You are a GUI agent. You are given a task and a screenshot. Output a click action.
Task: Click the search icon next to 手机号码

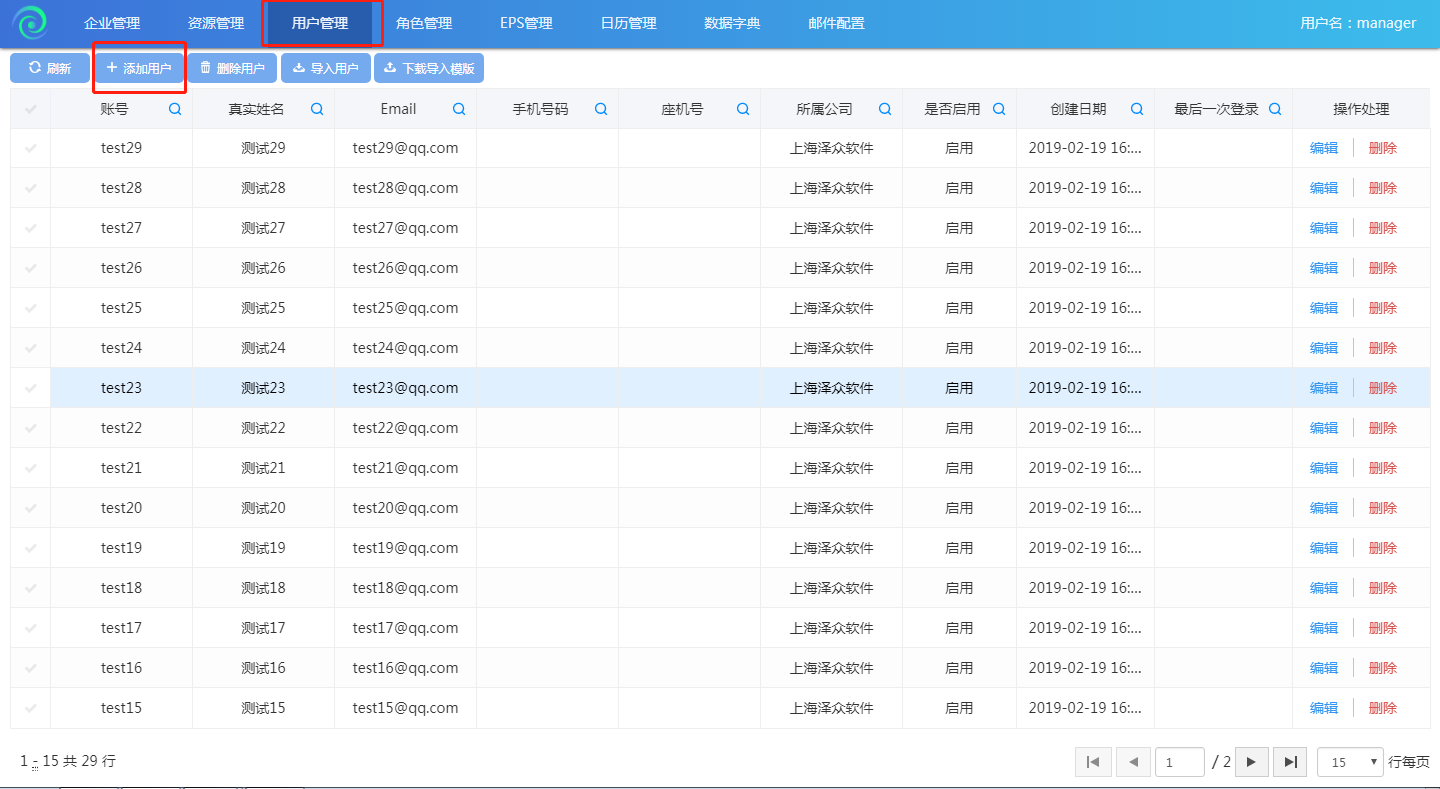(601, 109)
